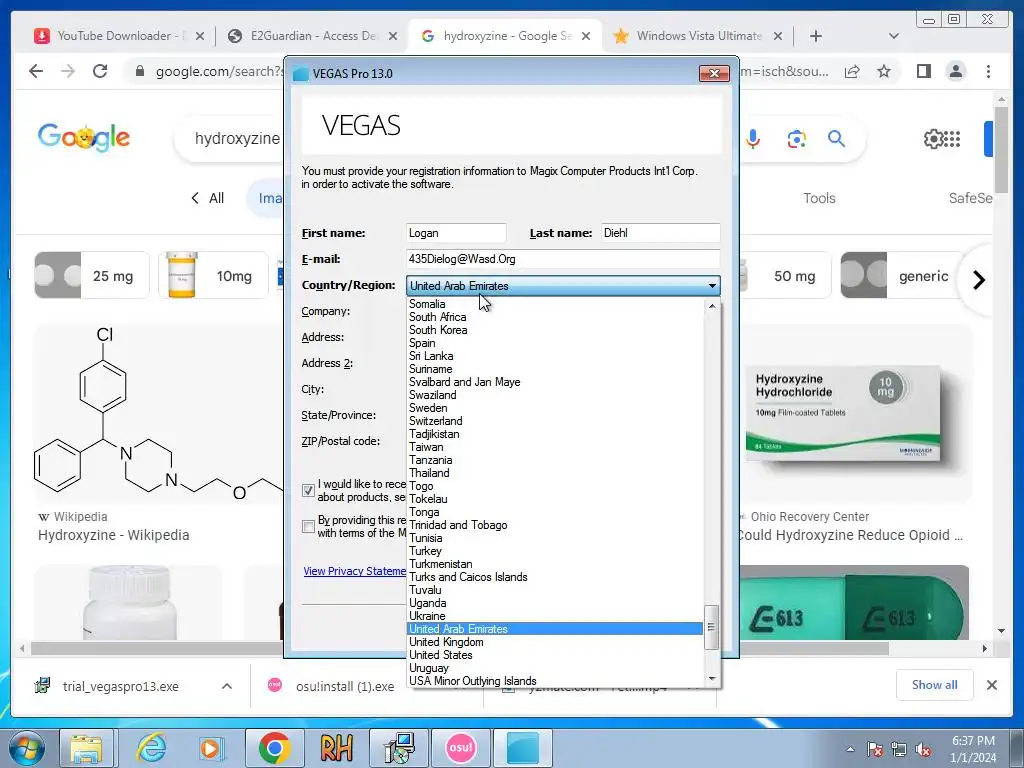The image size is (1024, 768).
Task: Click into the Last name field
Action: 660,233
